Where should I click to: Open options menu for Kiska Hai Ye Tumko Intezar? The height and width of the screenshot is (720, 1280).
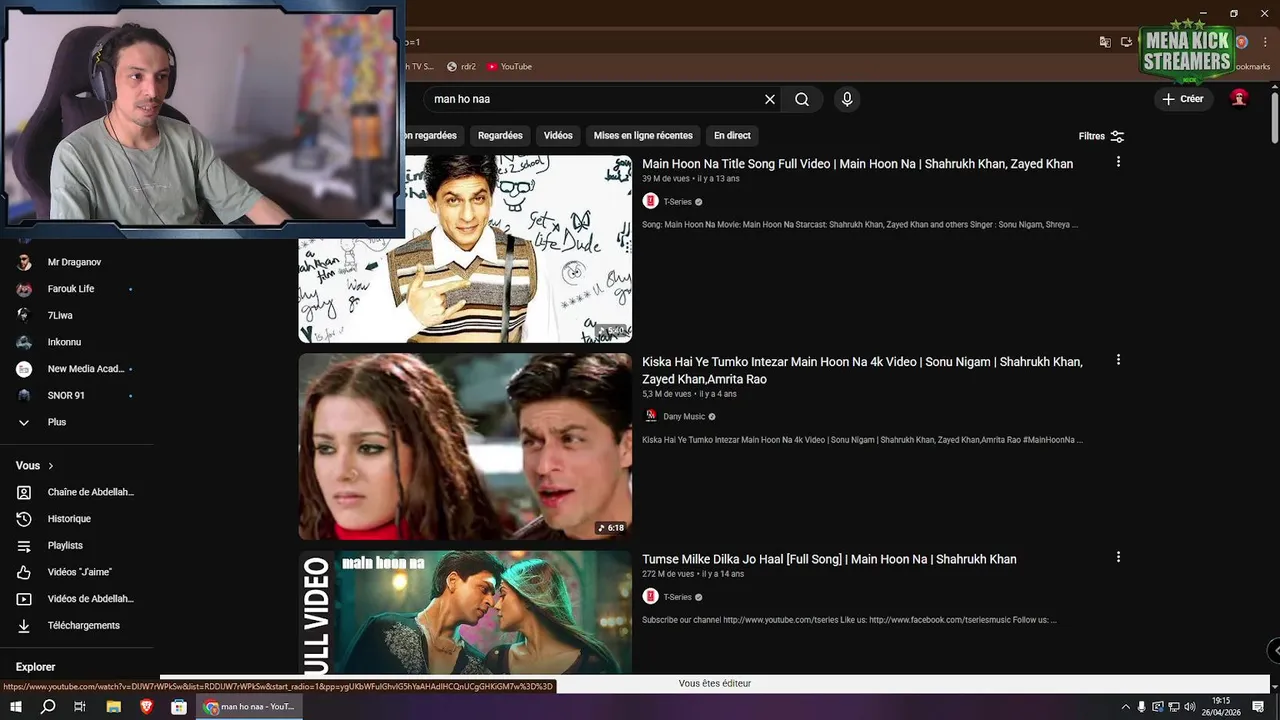click(1118, 360)
